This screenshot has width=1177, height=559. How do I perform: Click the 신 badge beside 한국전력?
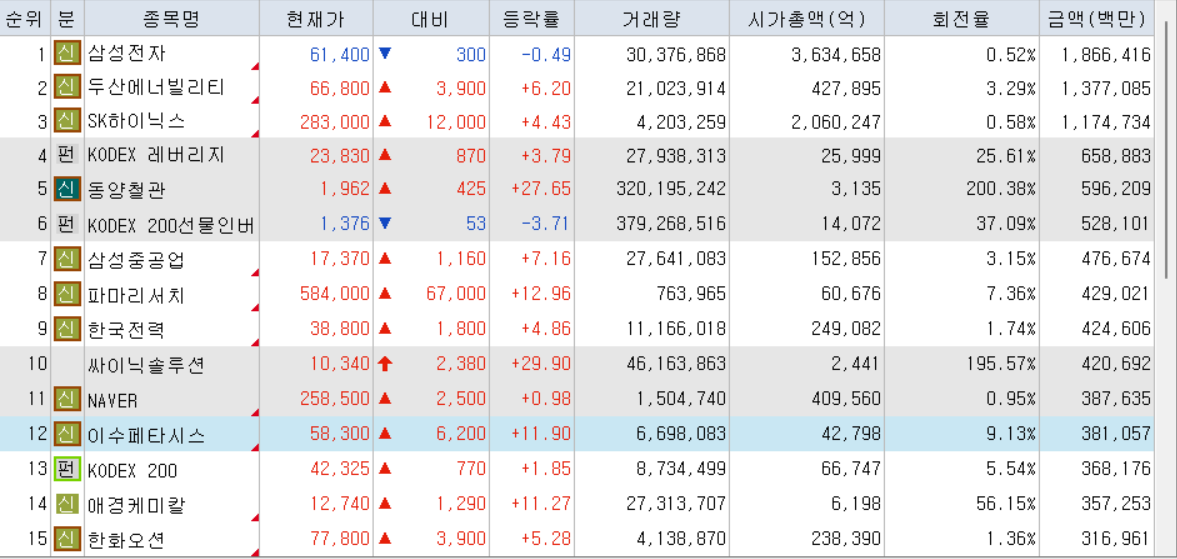tap(67, 328)
